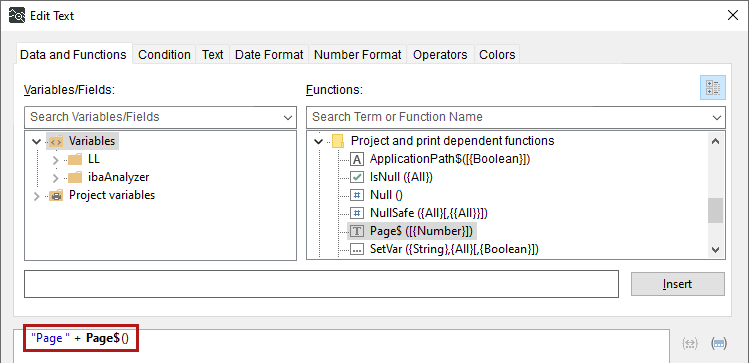Open the Text tab
Image resolution: width=749 pixels, height=363 pixels.
click(x=213, y=55)
